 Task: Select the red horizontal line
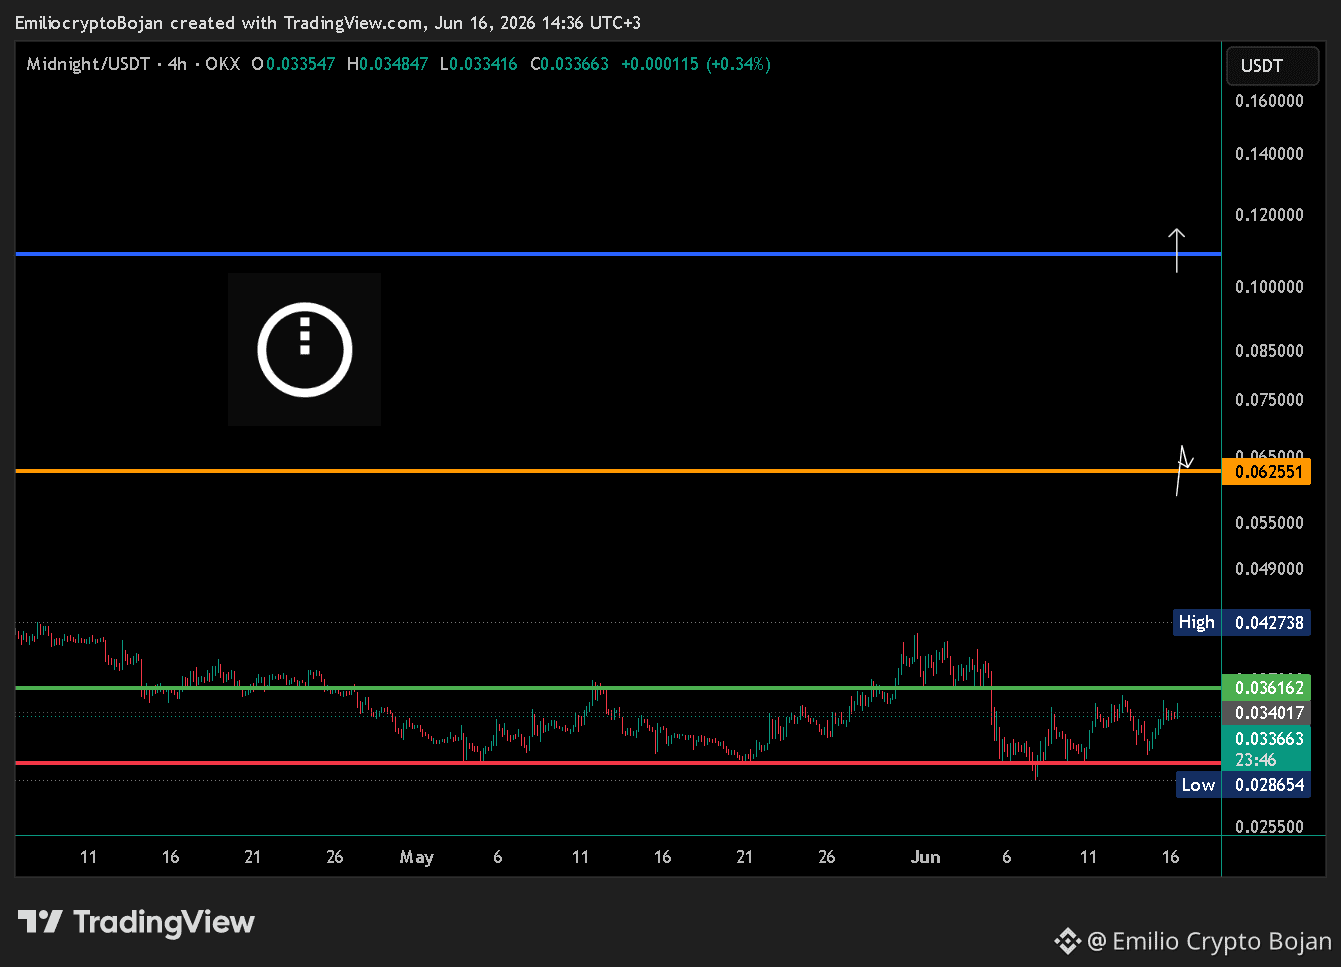(x=618, y=763)
